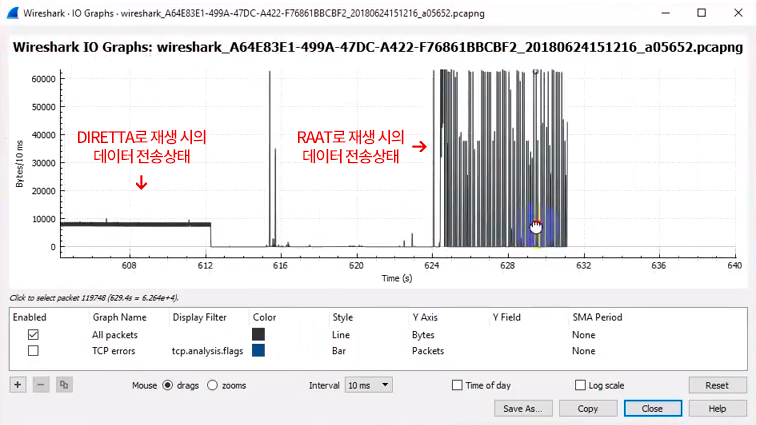Remove selected graph with minus button
Image resolution: width=757 pixels, height=425 pixels.
pos(41,385)
